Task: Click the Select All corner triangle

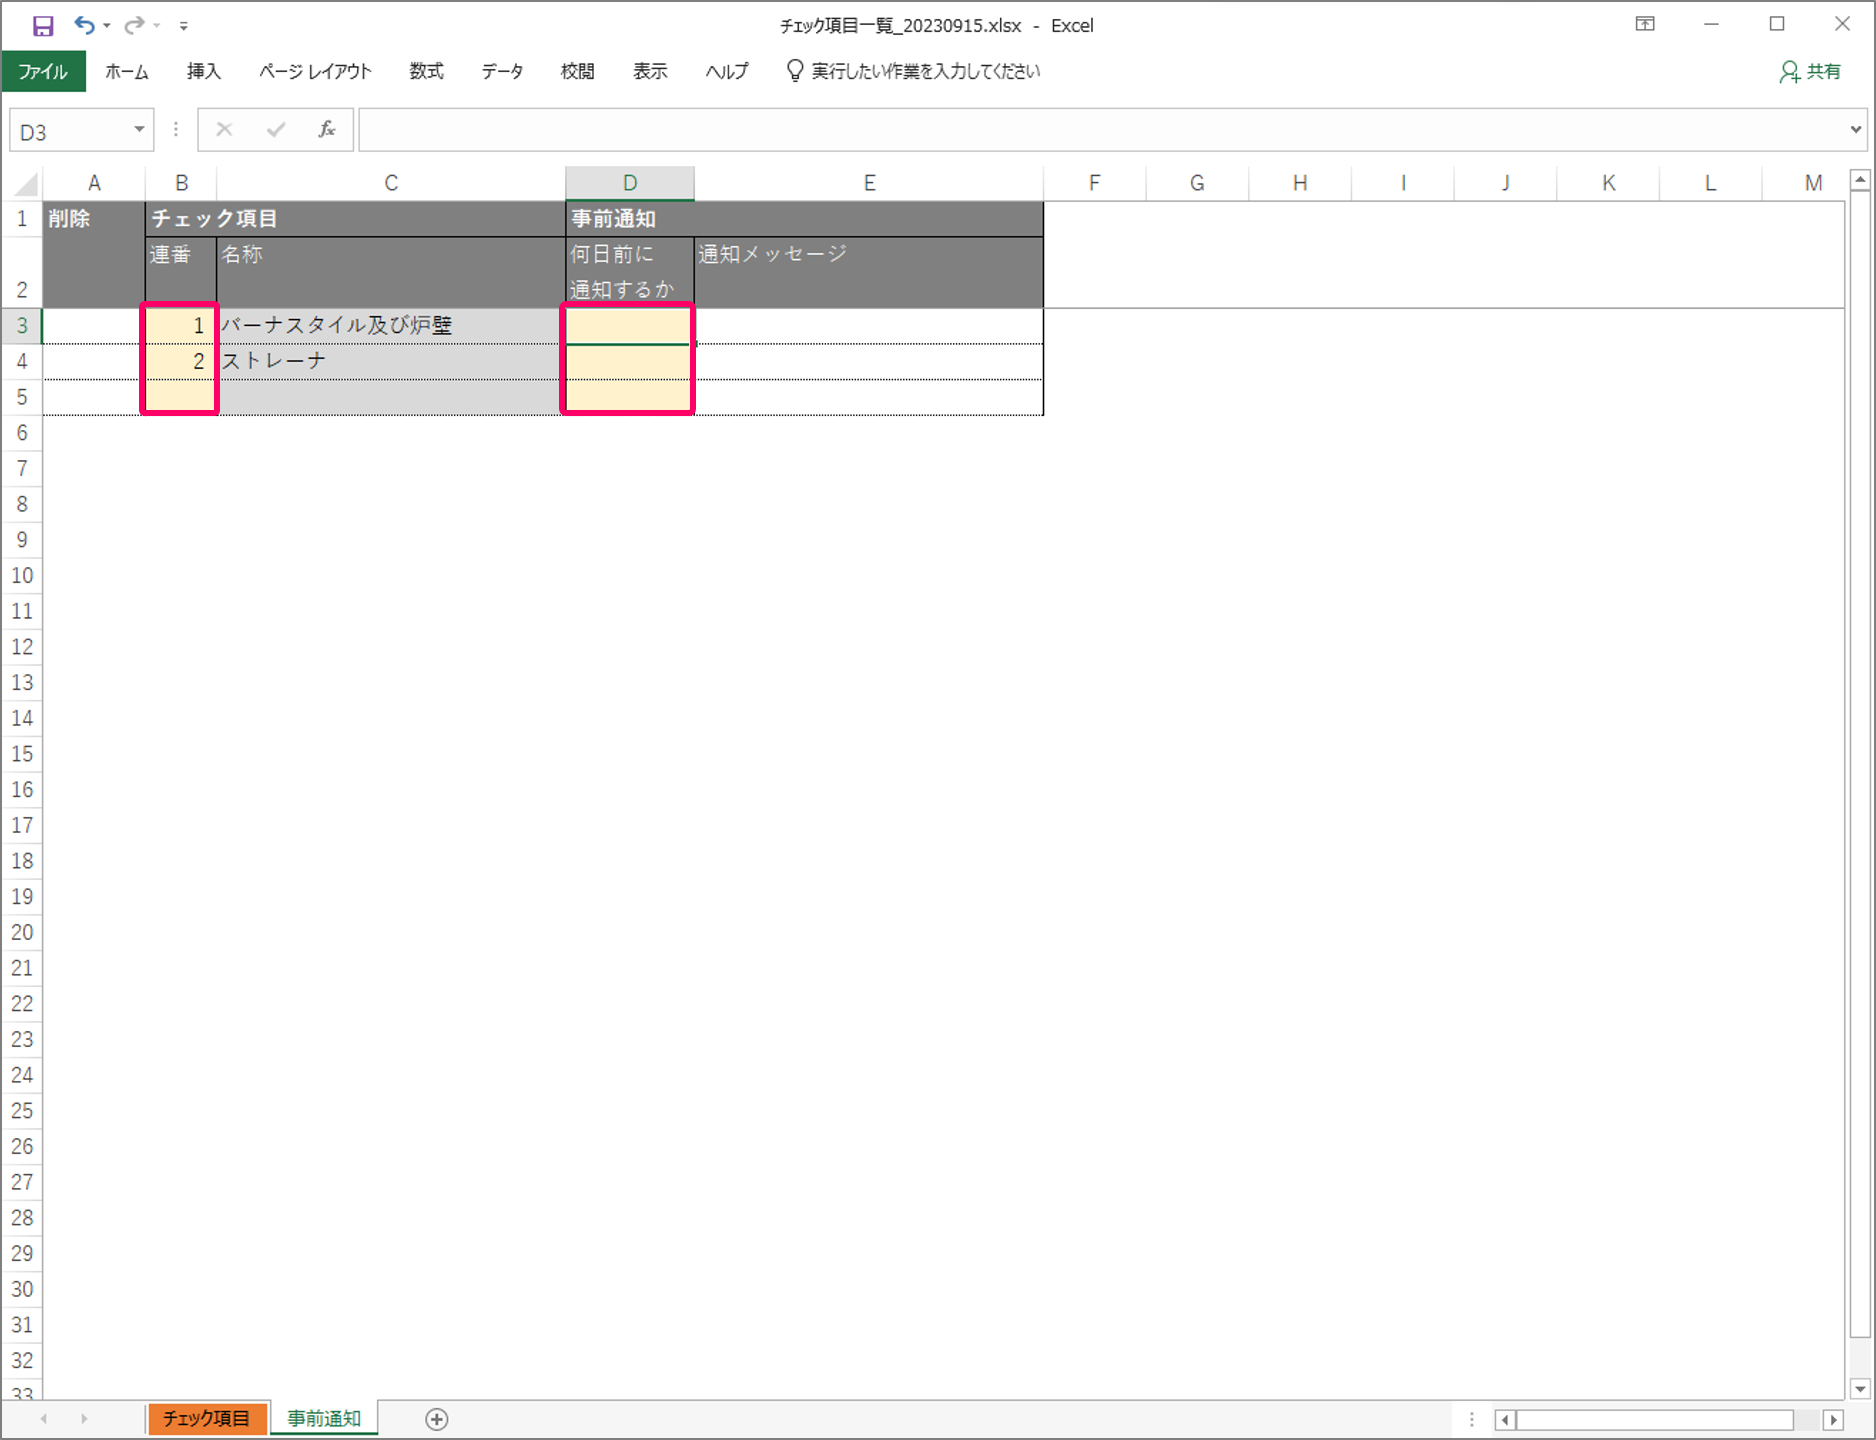Action: tap(26, 184)
